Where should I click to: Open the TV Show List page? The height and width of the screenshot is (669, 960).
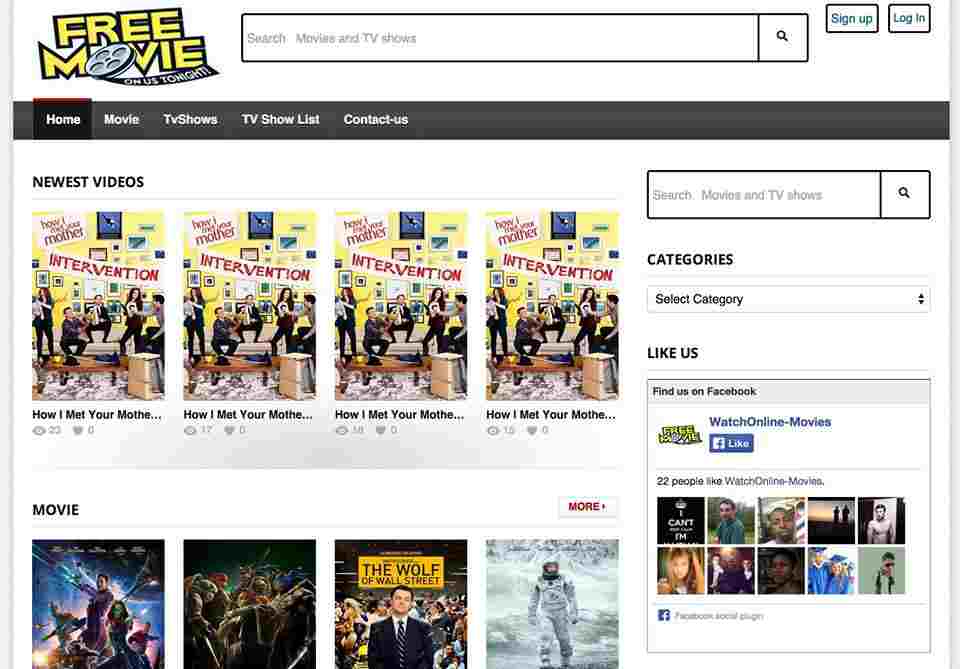(280, 119)
